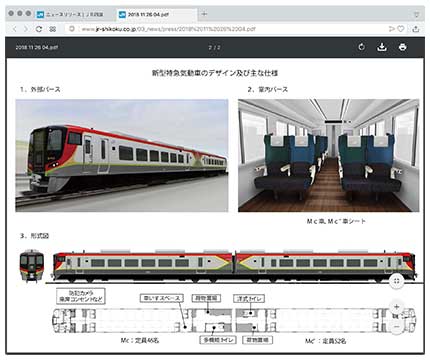Click the jr-shikoku.co.jp address bar
The image size is (430, 360).
pyautogui.click(x=168, y=29)
